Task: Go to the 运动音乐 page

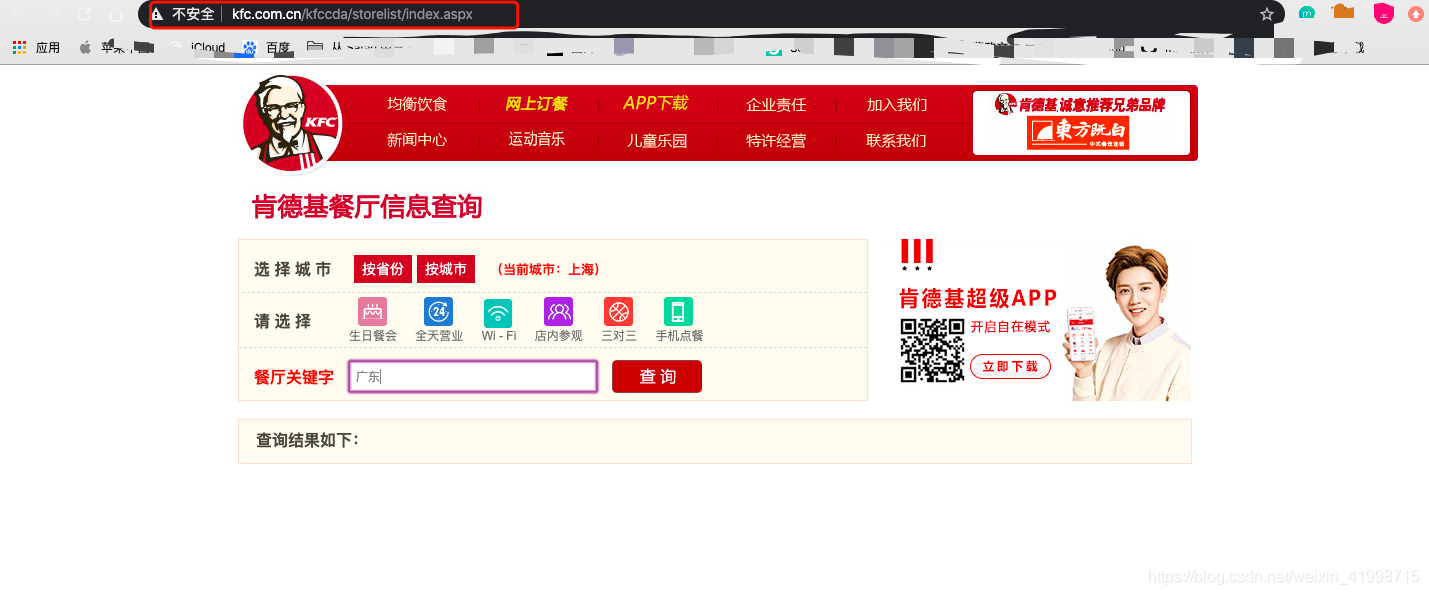Action: pos(537,139)
